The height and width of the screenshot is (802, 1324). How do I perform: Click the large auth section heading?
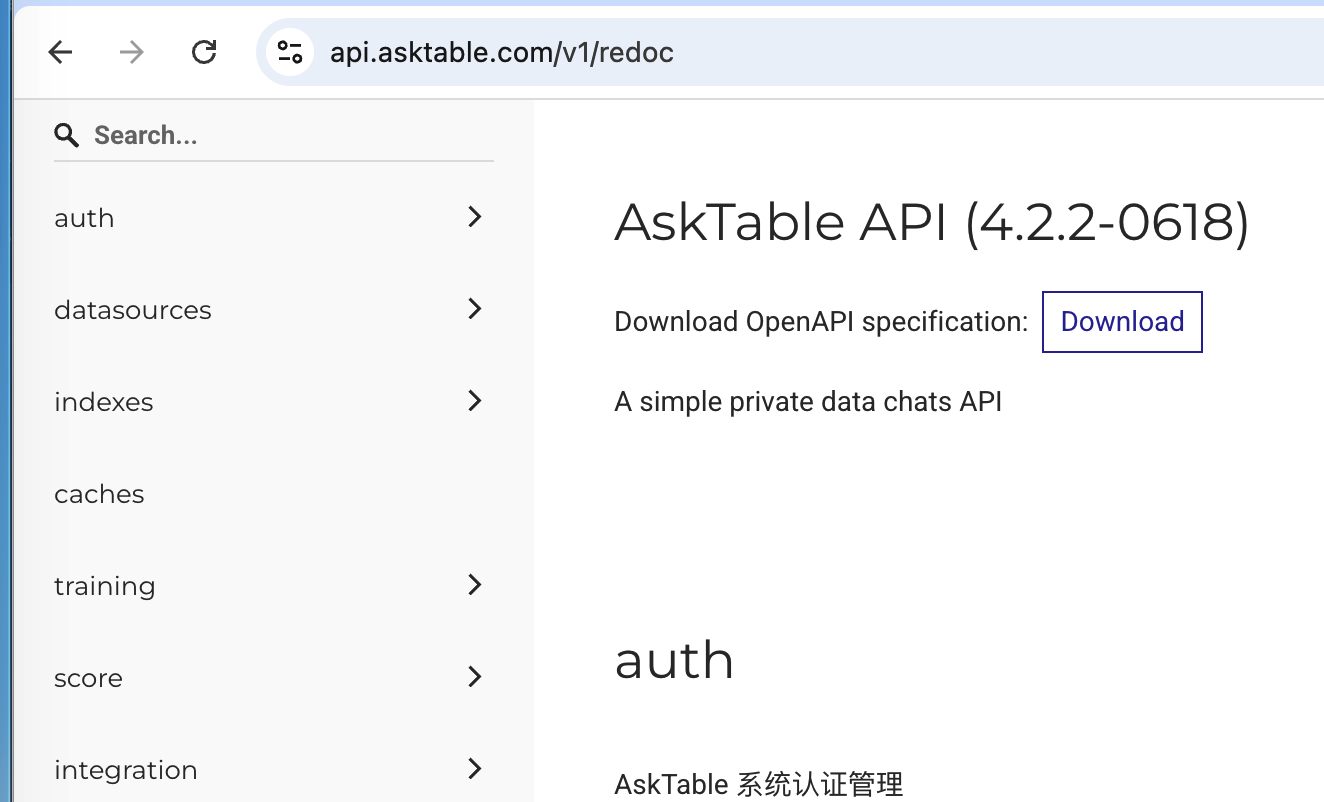(674, 660)
